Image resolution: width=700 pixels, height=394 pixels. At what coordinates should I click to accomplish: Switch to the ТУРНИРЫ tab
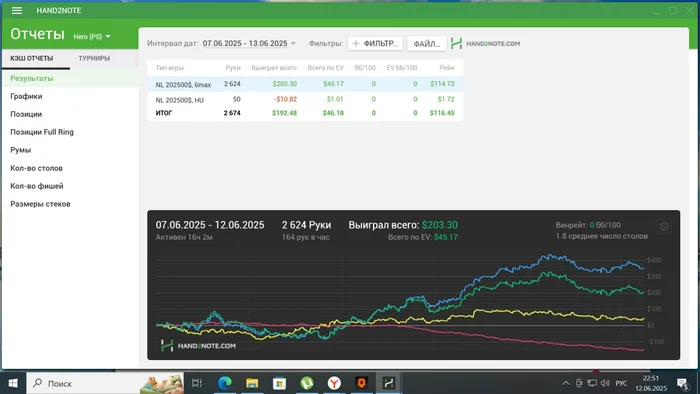coord(94,58)
